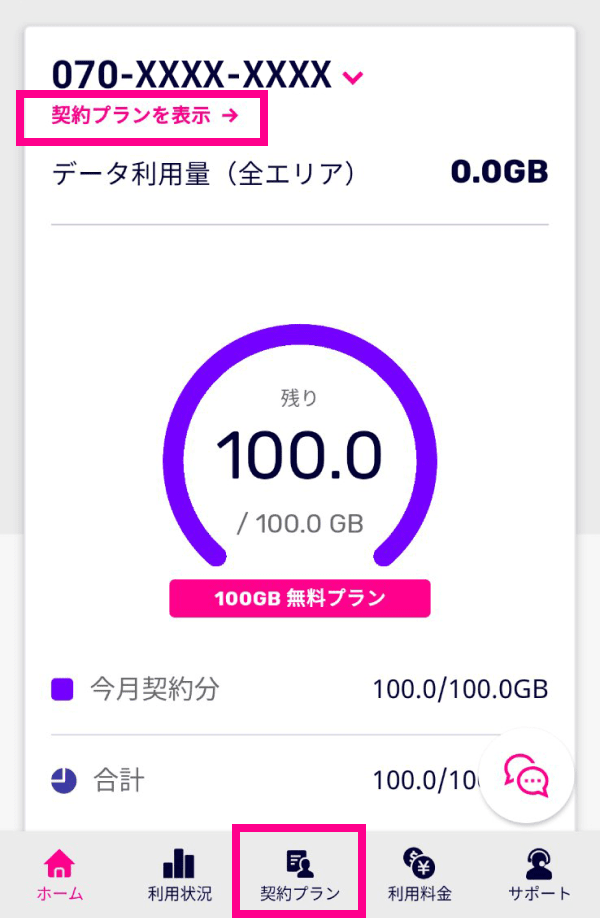Viewport: 600px width, 918px height.
Task: Click the 100GB 無料プラン badge
Action: click(300, 598)
